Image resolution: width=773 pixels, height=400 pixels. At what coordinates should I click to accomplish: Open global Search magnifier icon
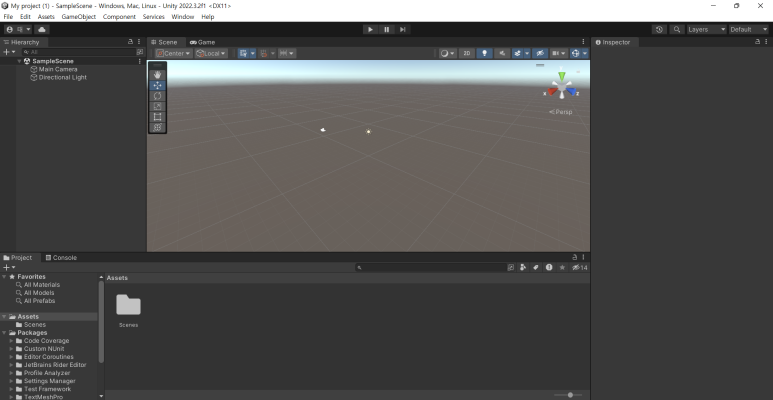(x=677, y=30)
